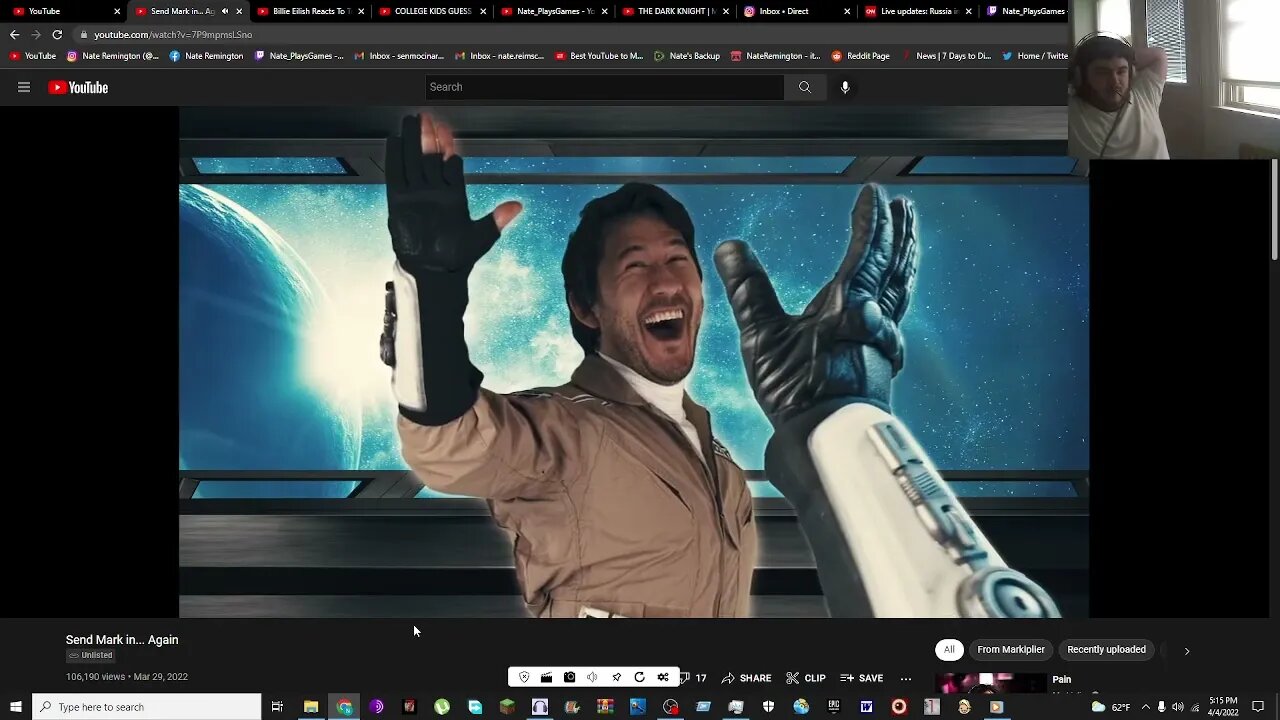Select the From Markiplier chip

[x=1011, y=650]
